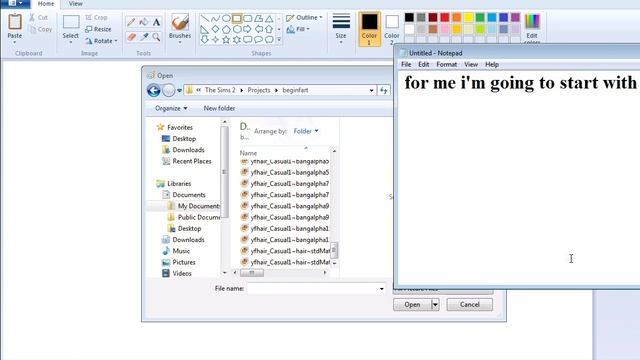Click the Paste icon in Clipboard

(15, 22)
